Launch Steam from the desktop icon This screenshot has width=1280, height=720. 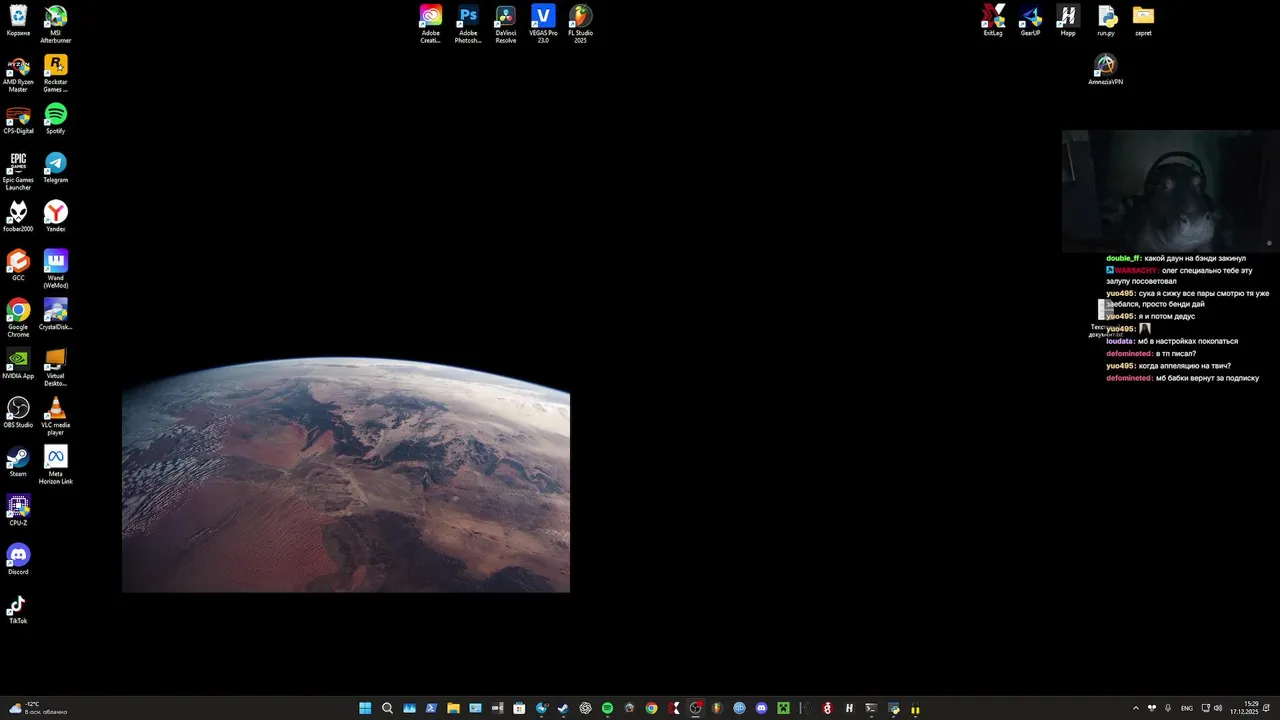[18, 462]
